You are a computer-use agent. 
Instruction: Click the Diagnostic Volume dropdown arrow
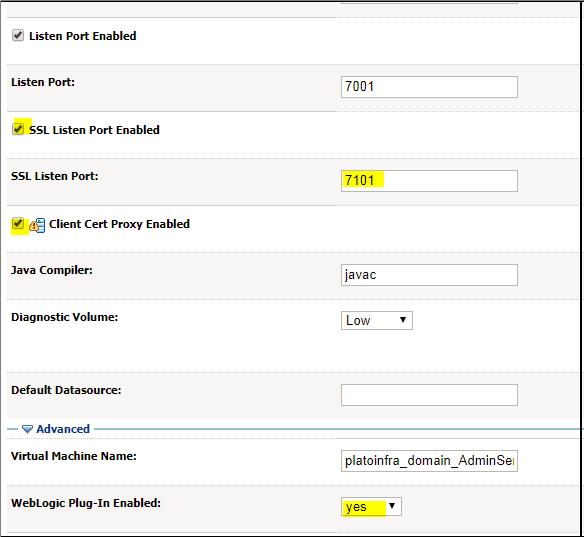click(403, 320)
